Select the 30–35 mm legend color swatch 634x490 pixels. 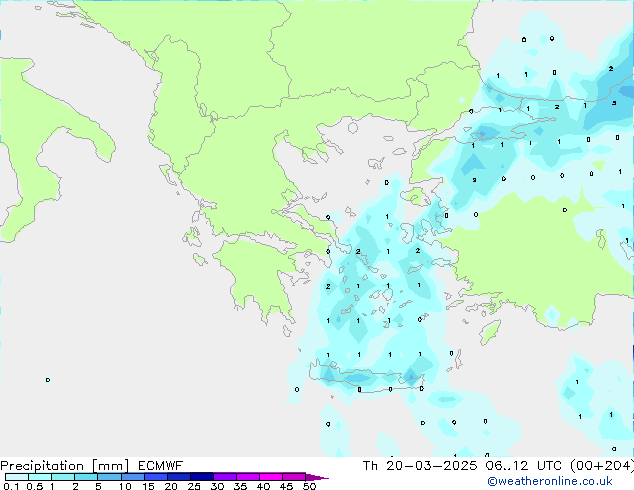[x=224, y=477]
